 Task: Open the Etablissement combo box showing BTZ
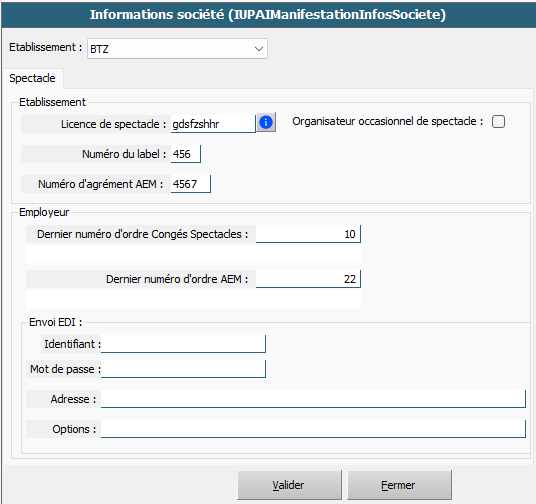177,49
